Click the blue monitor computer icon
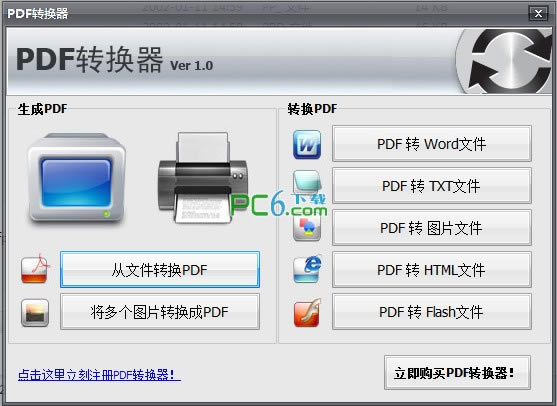Screen dimensions: 557x406 click(x=76, y=179)
